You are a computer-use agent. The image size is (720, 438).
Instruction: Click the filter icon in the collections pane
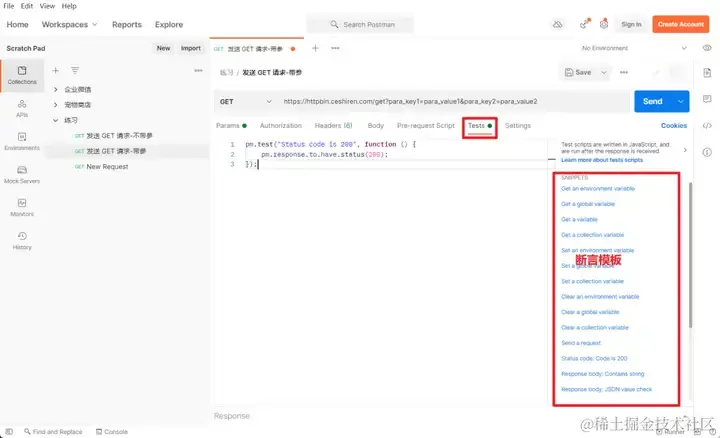(x=75, y=70)
